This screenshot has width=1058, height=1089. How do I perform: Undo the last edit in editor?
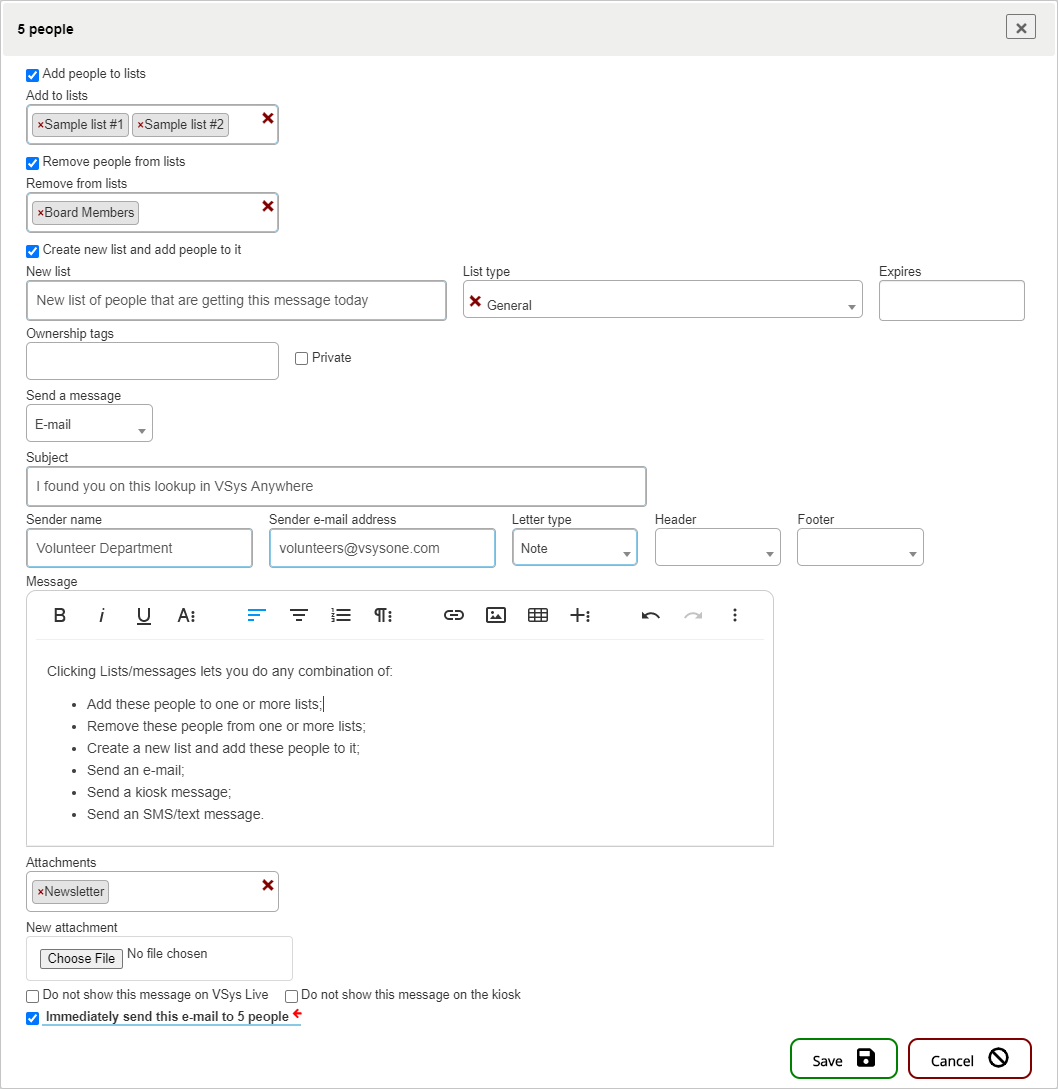coord(651,615)
